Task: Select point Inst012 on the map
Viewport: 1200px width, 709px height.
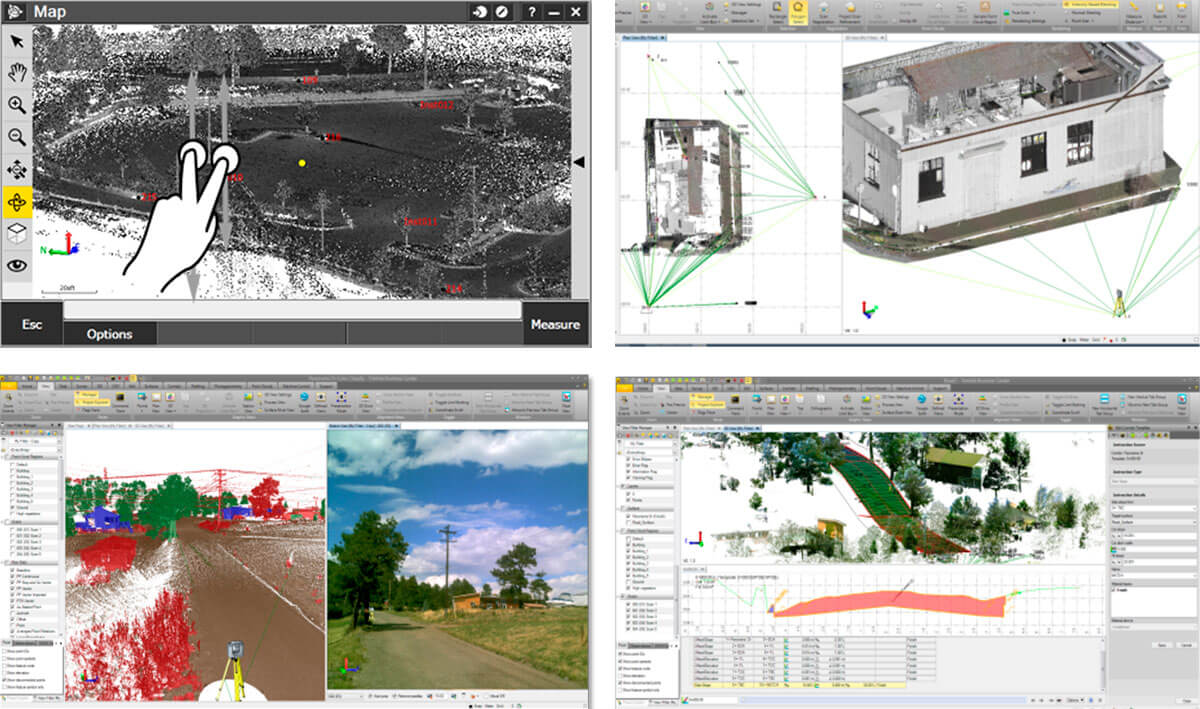Action: point(436,104)
